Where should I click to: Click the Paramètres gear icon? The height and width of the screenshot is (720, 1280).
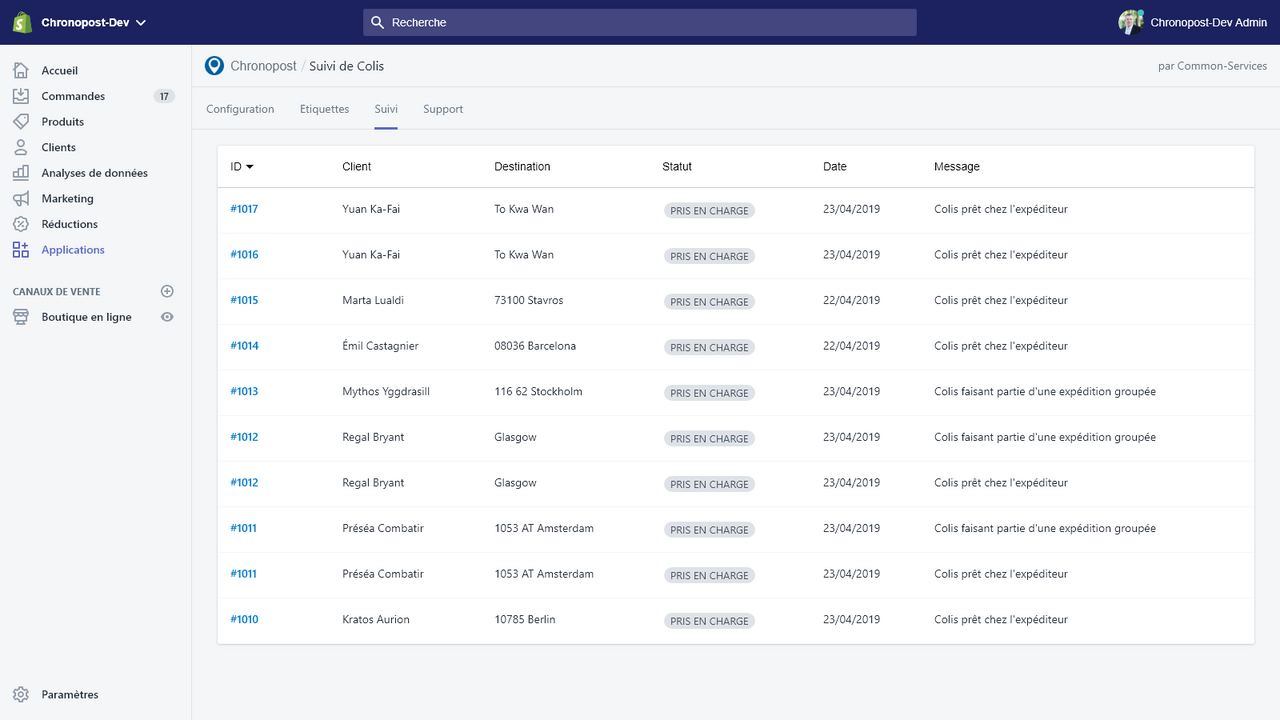[21, 694]
